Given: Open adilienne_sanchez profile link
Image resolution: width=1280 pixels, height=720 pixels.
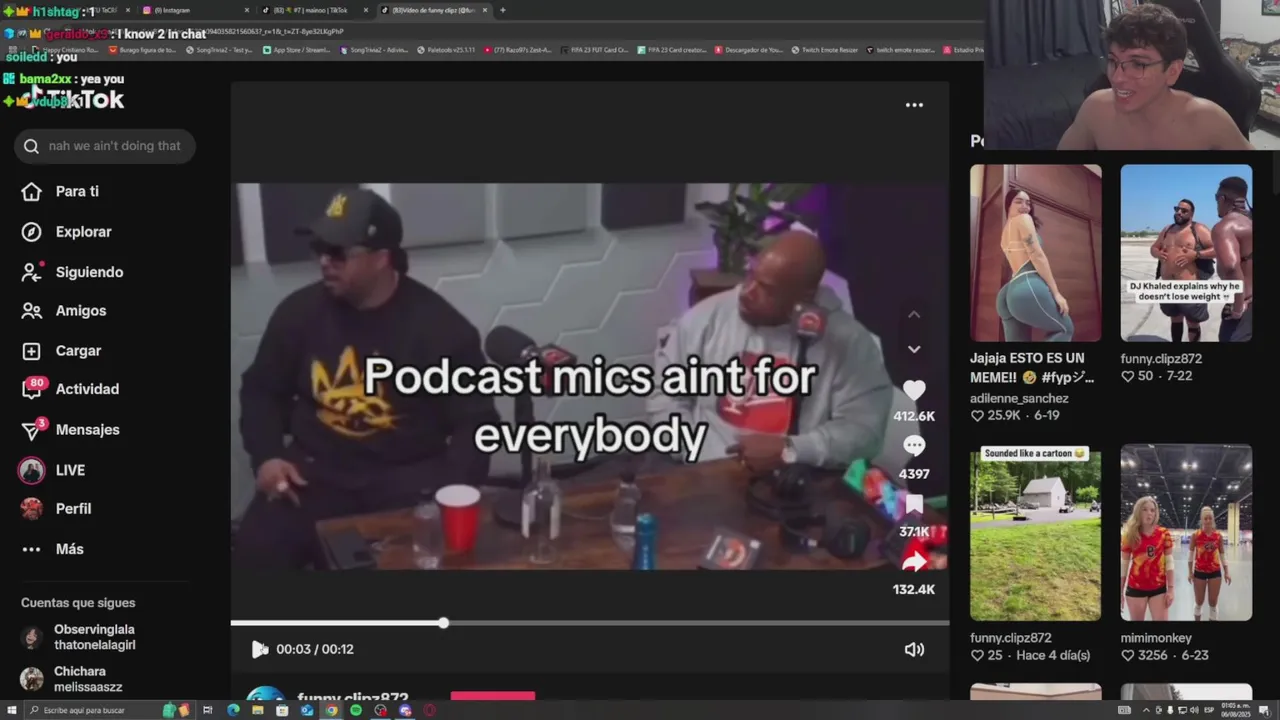Looking at the screenshot, I should click(x=1019, y=398).
